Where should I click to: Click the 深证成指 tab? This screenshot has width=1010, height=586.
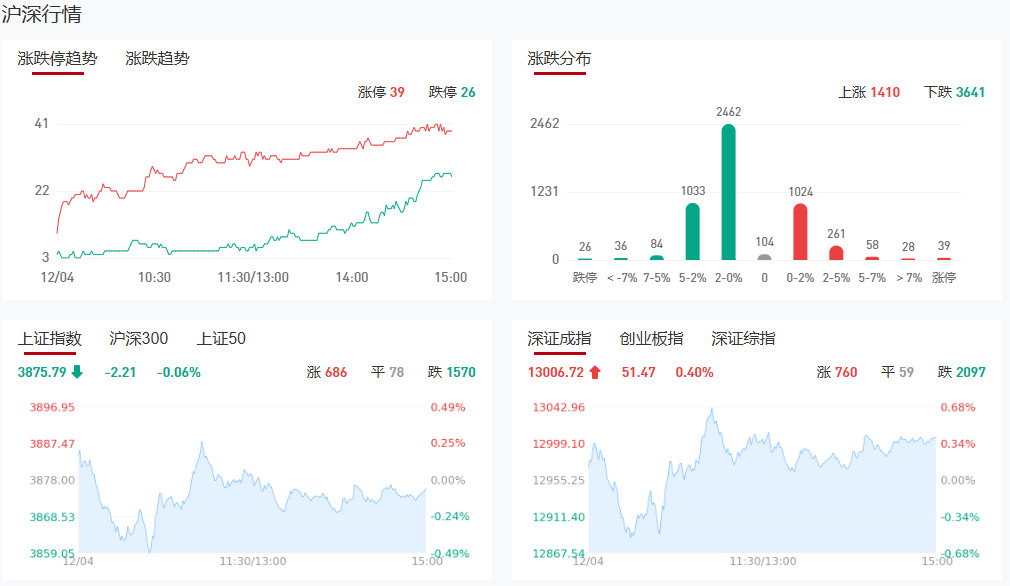(x=559, y=339)
